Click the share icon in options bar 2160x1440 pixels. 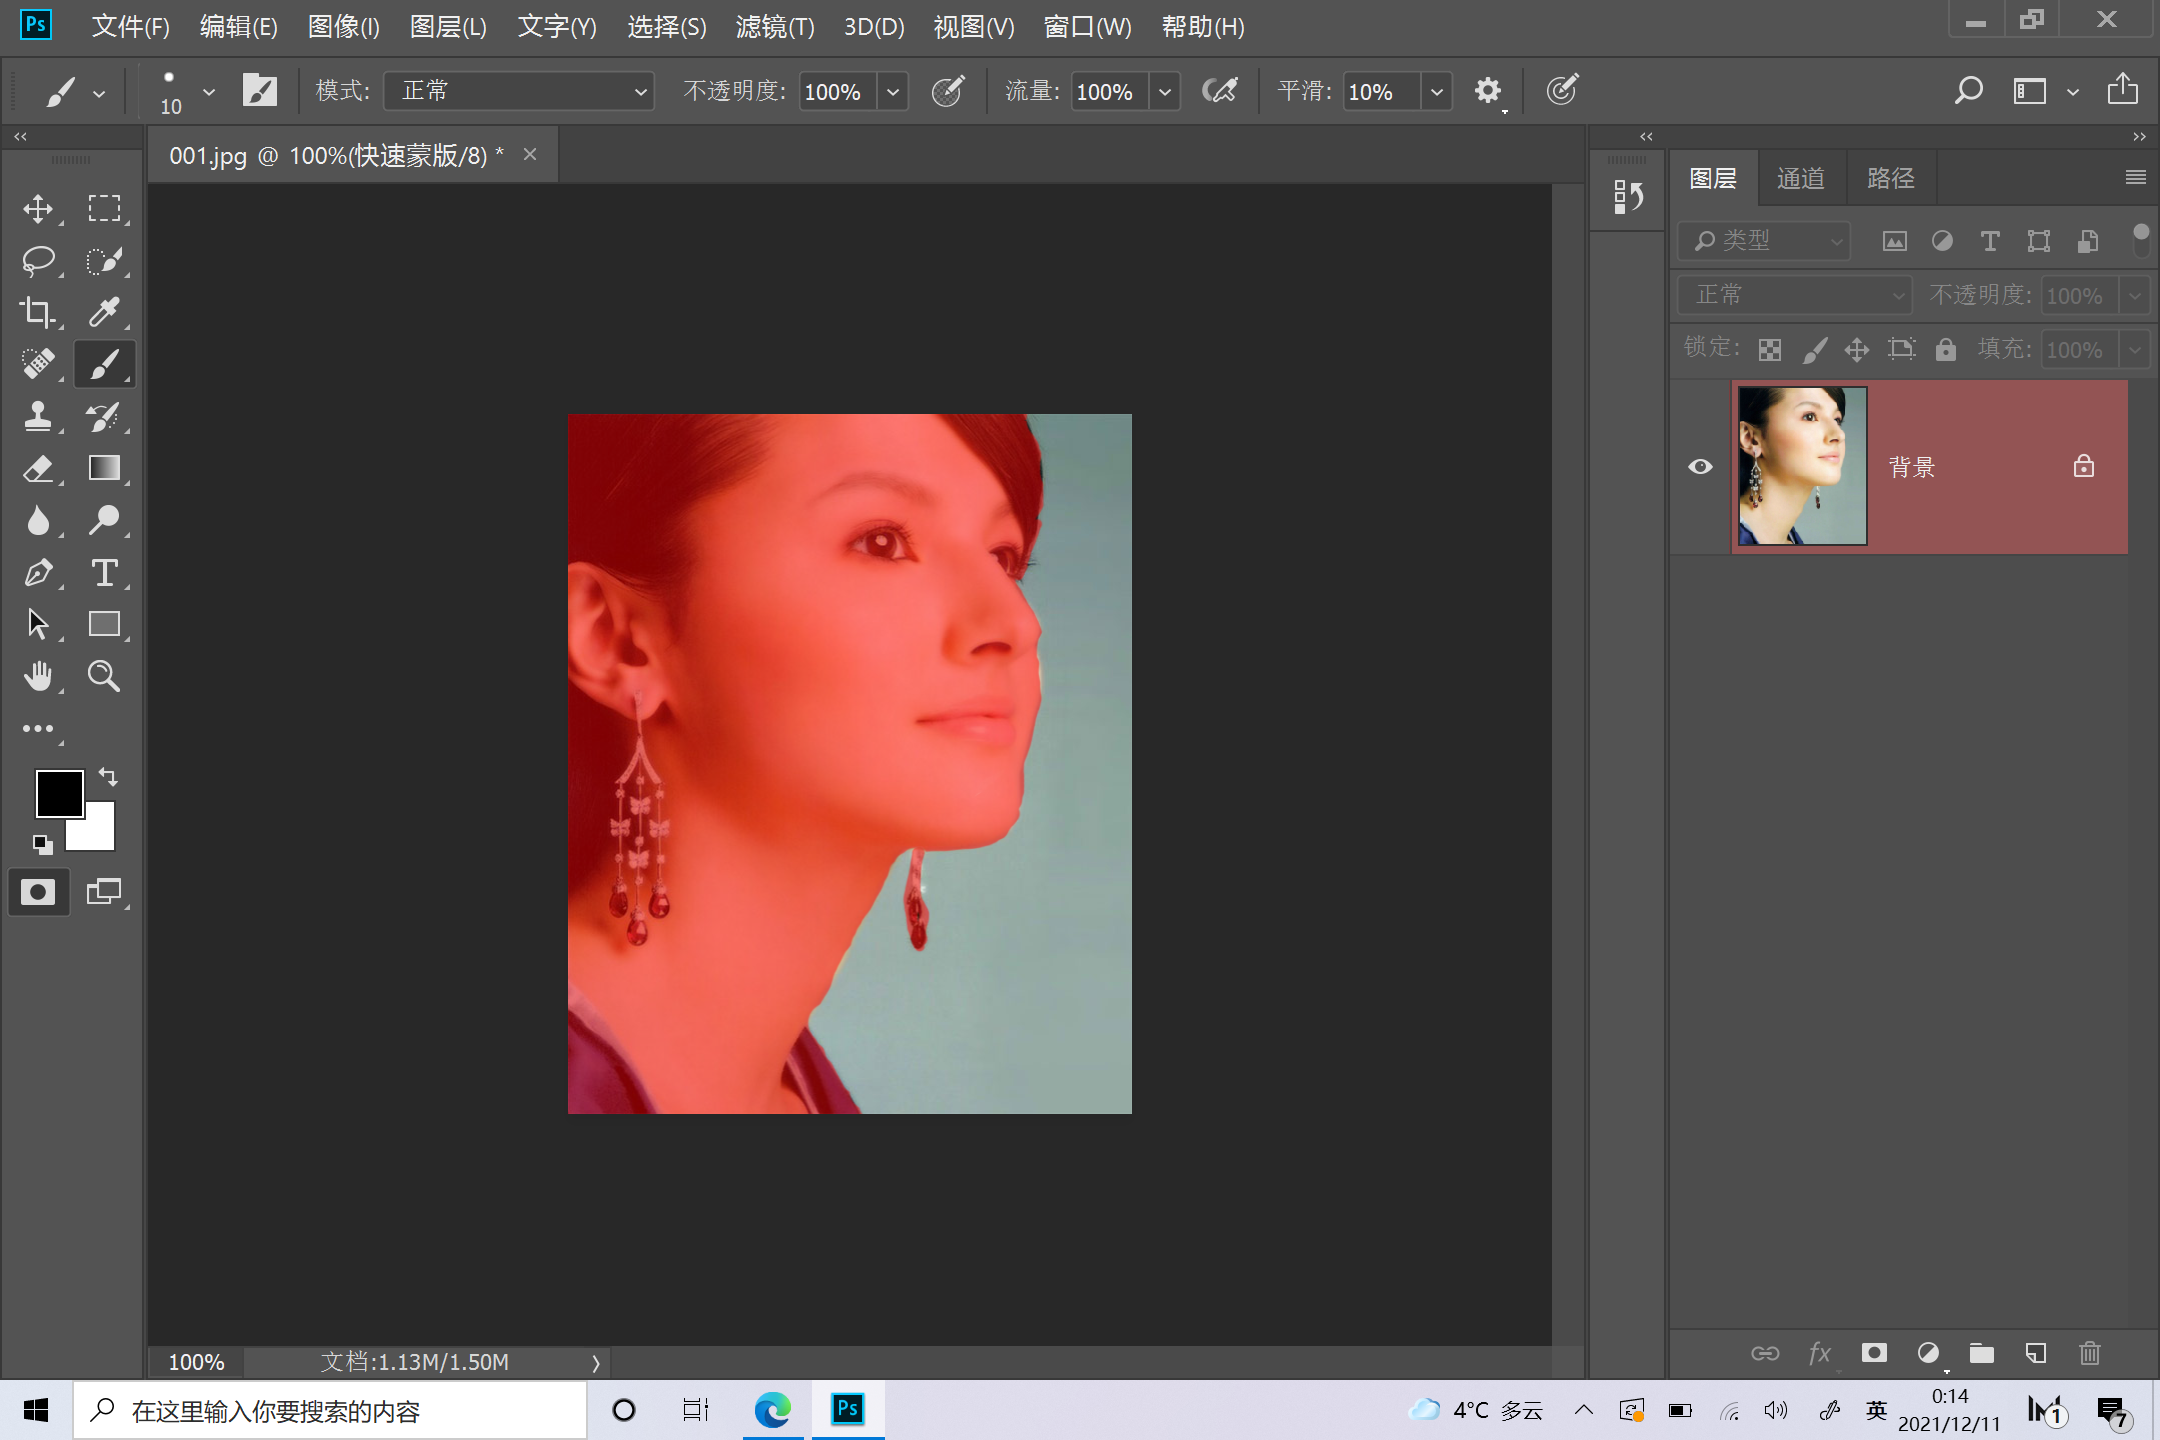(x=2122, y=89)
